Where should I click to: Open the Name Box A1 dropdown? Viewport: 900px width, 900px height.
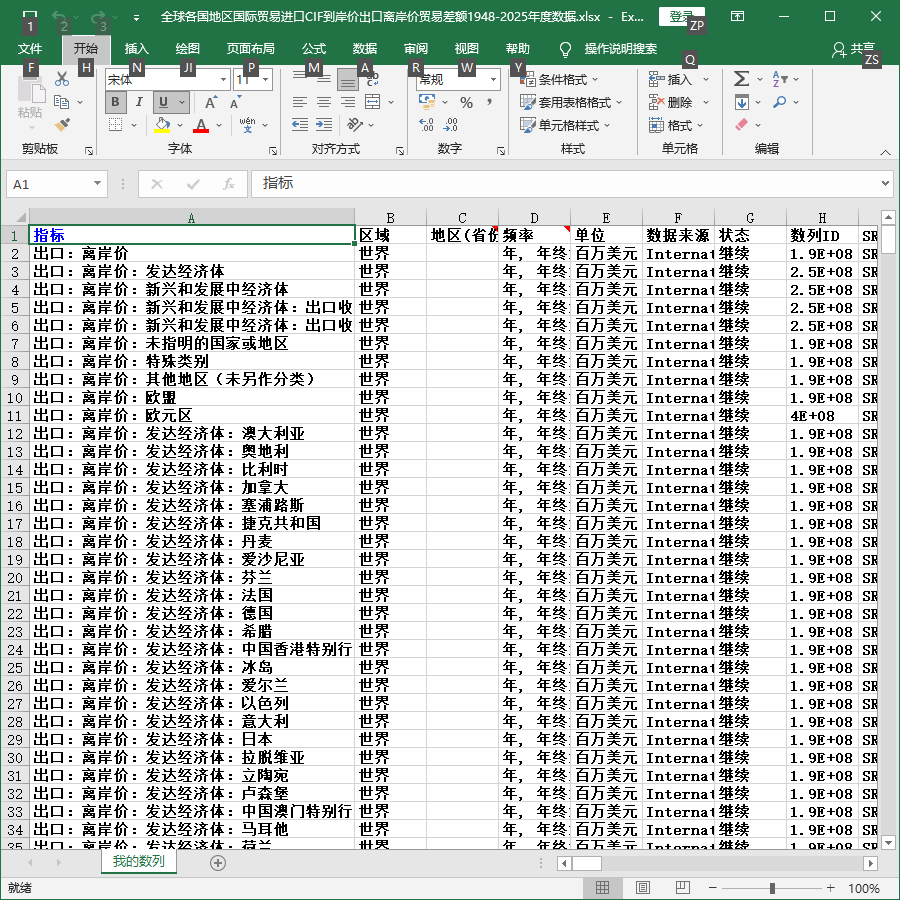97,184
